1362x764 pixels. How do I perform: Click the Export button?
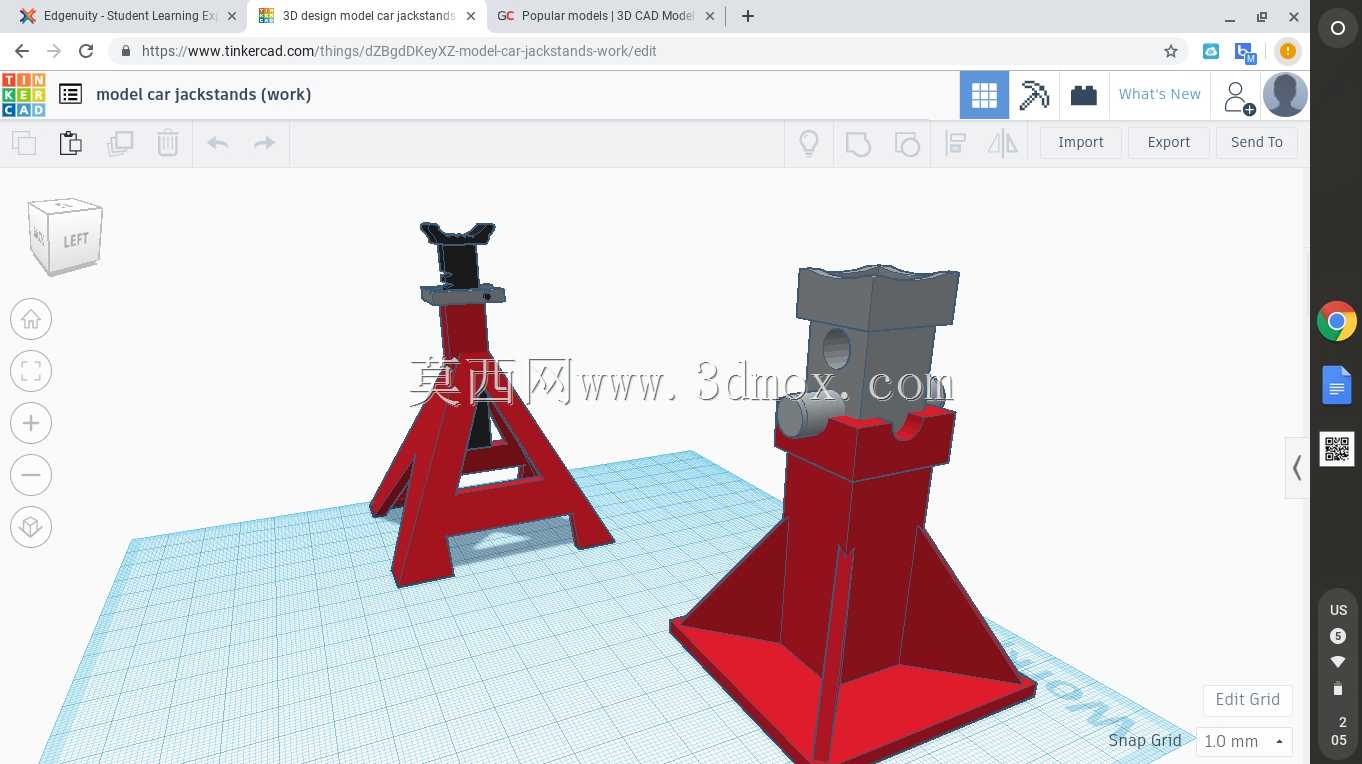pyautogui.click(x=1169, y=142)
